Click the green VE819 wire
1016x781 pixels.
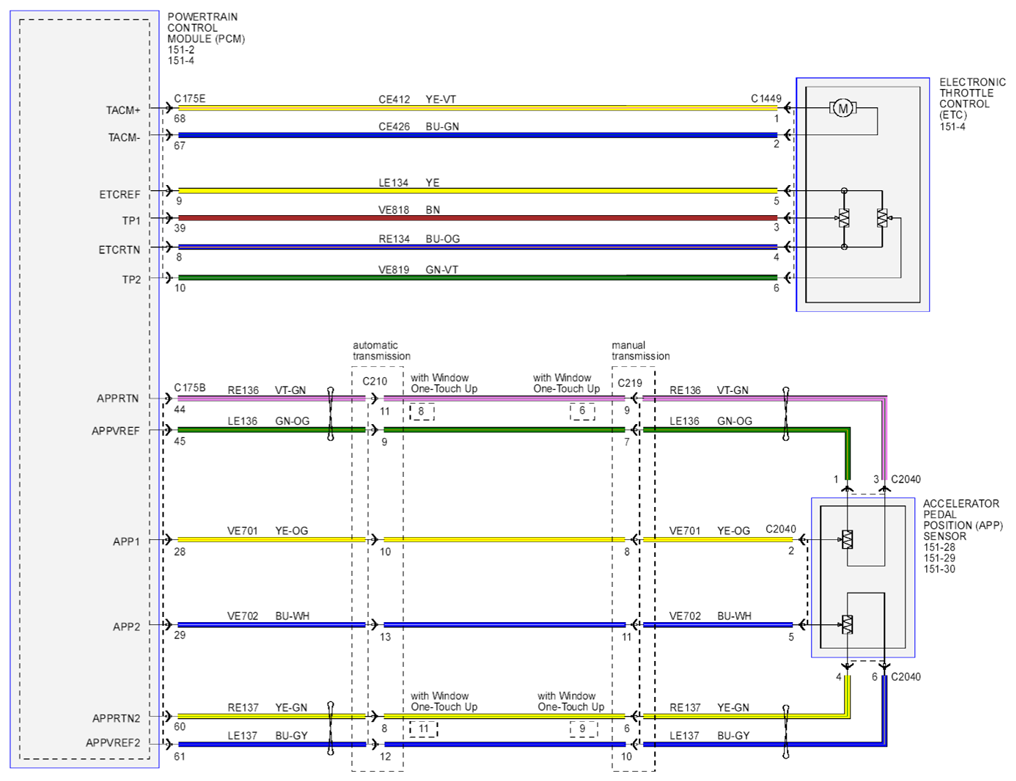coord(478,278)
